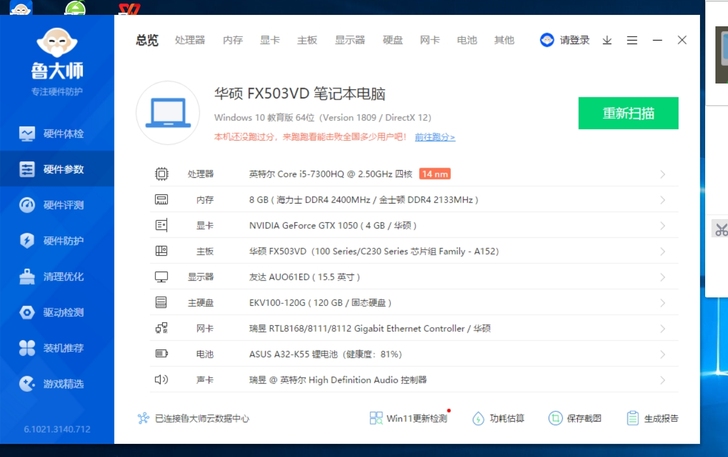The width and height of the screenshot is (728, 457).
Task: Click the Core i5-7300HQ processor text
Action: pyautogui.click(x=331, y=174)
